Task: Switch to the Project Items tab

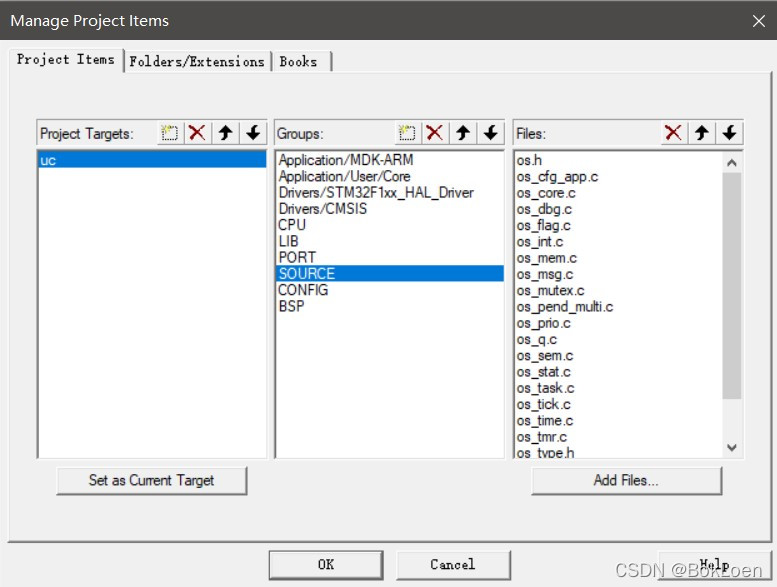Action: [65, 59]
